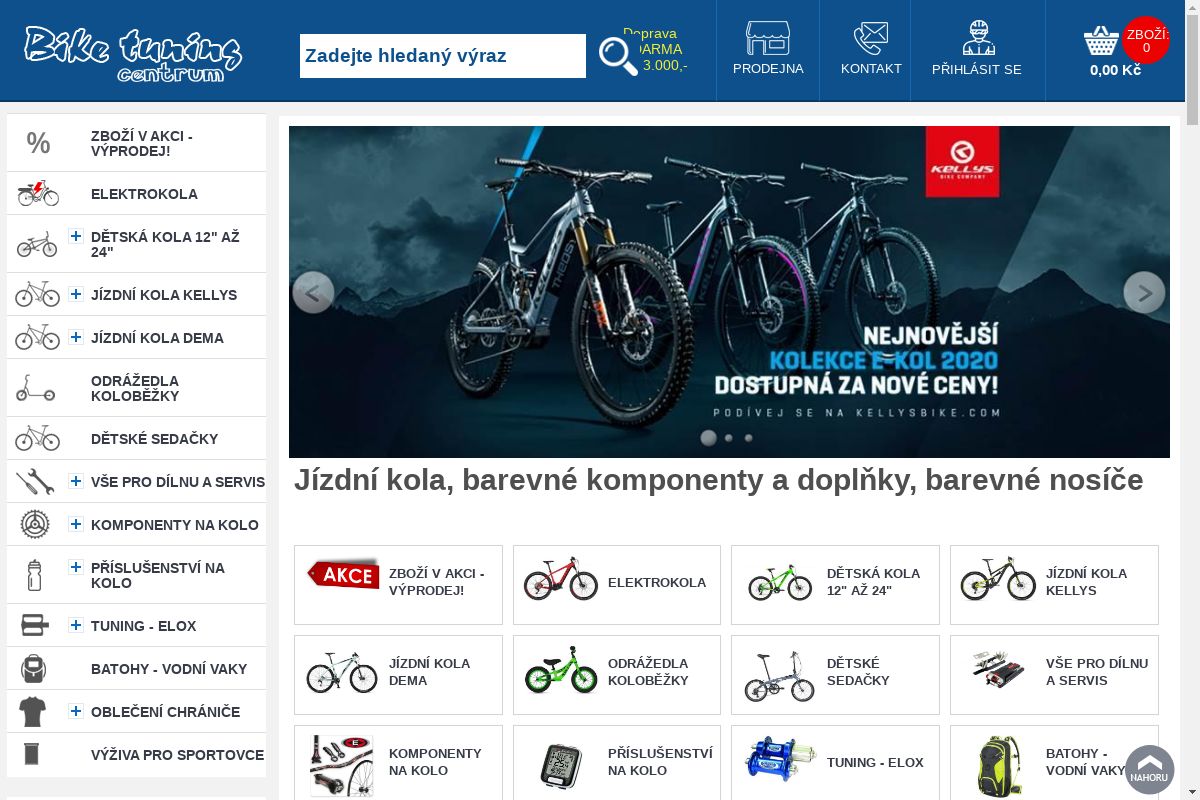Click the PRODEJNA header link
Viewport: 1200px width, 800px height.
click(x=768, y=69)
